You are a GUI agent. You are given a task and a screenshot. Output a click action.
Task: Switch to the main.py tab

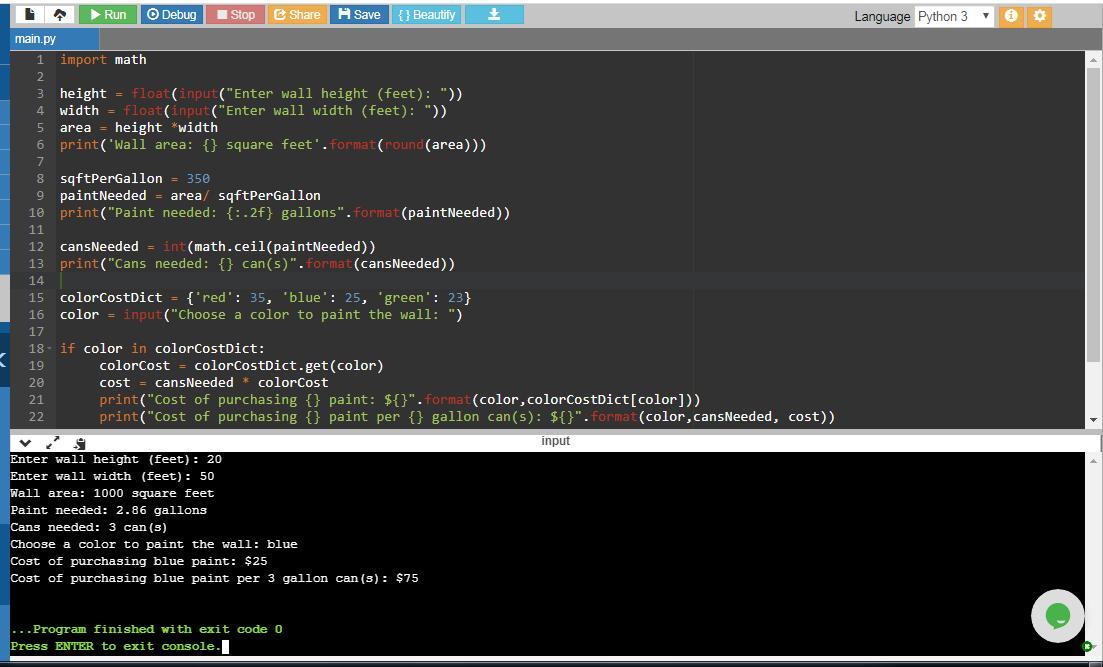36,39
